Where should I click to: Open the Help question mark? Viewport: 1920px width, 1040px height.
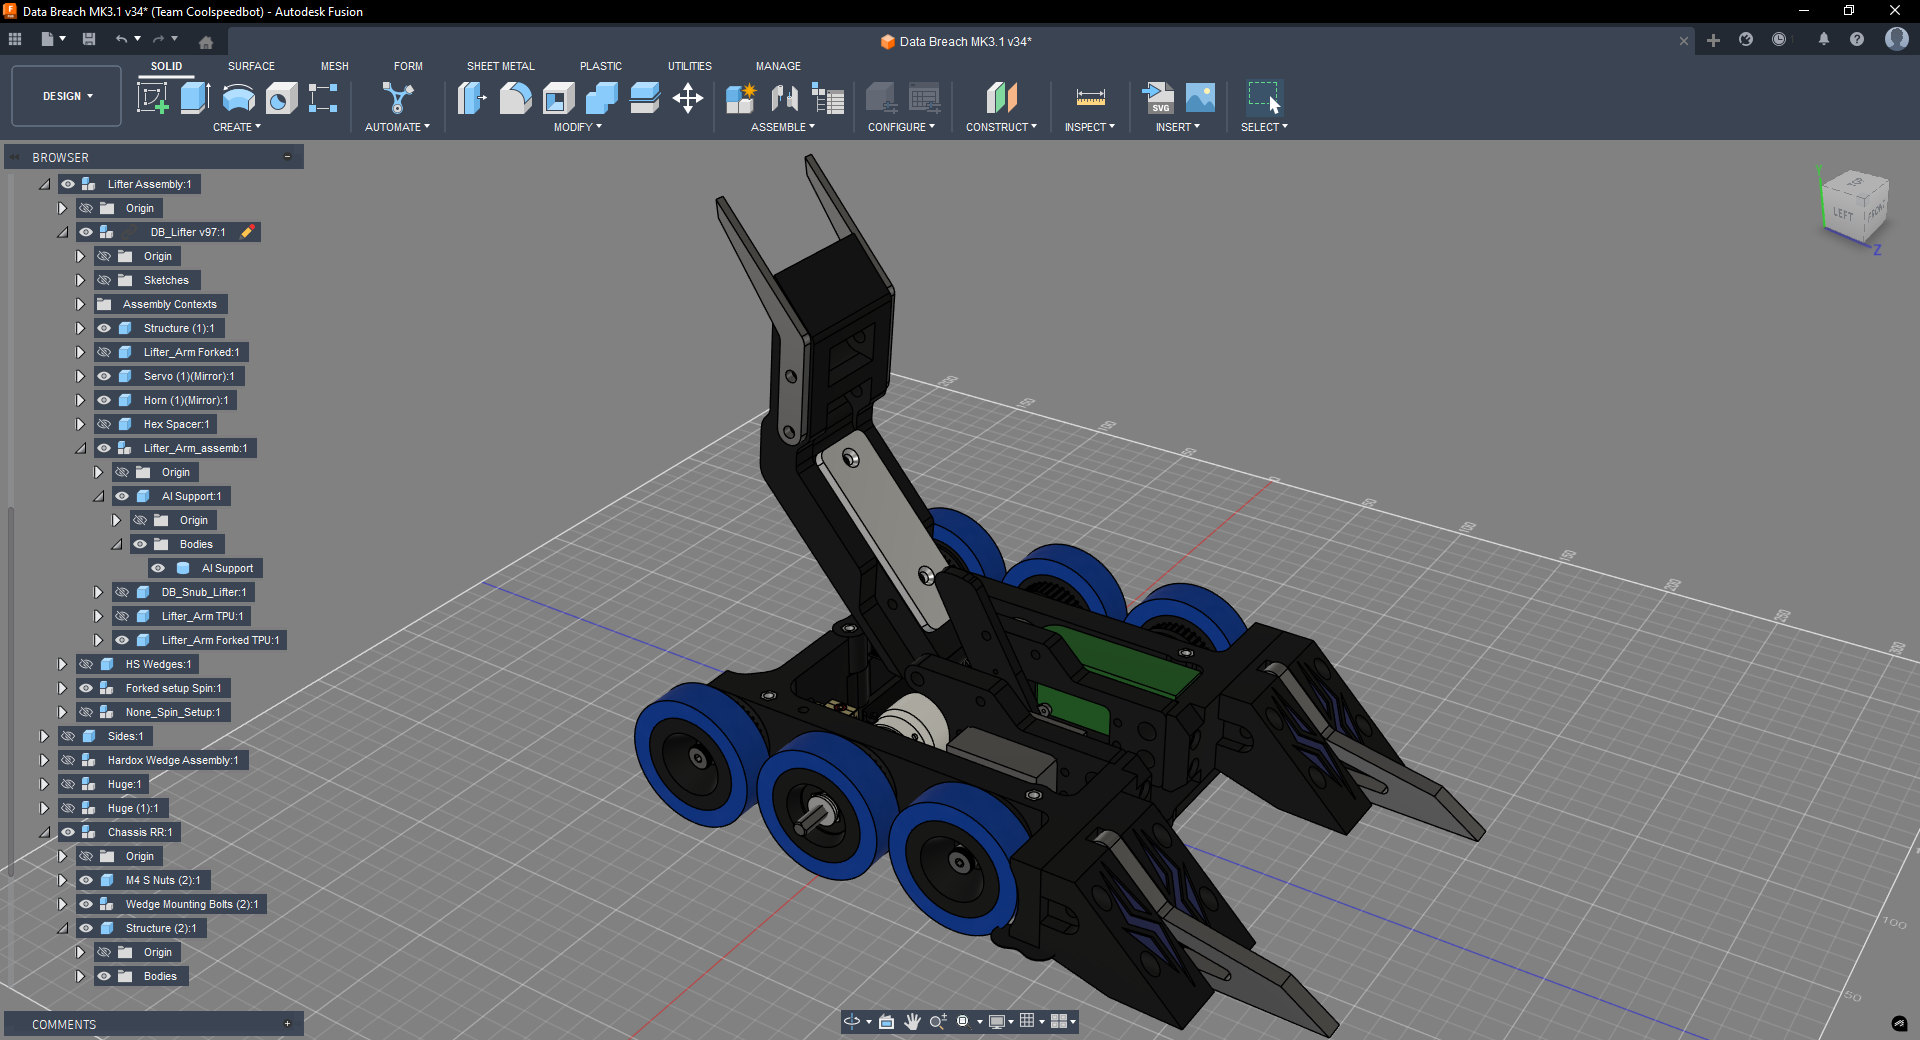1856,39
